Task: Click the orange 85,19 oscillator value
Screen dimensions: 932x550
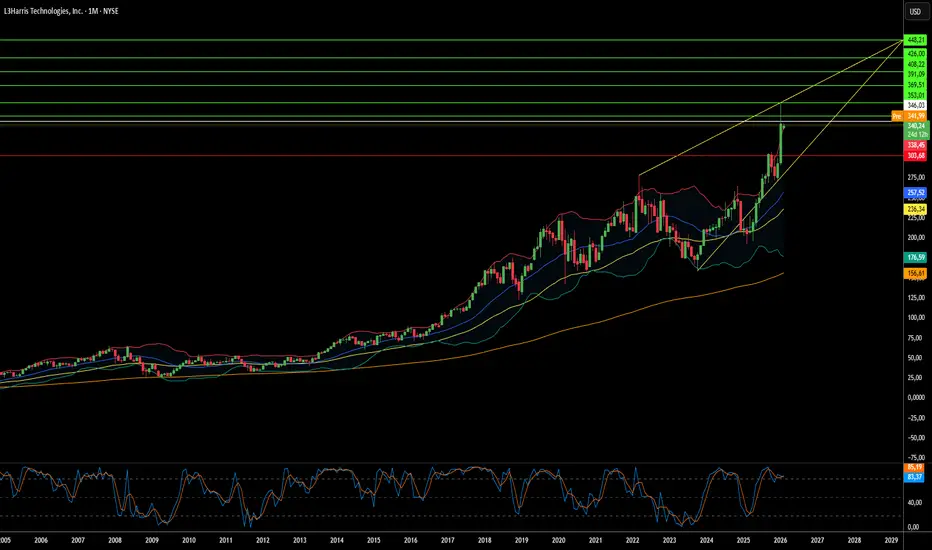Action: pyautogui.click(x=914, y=466)
